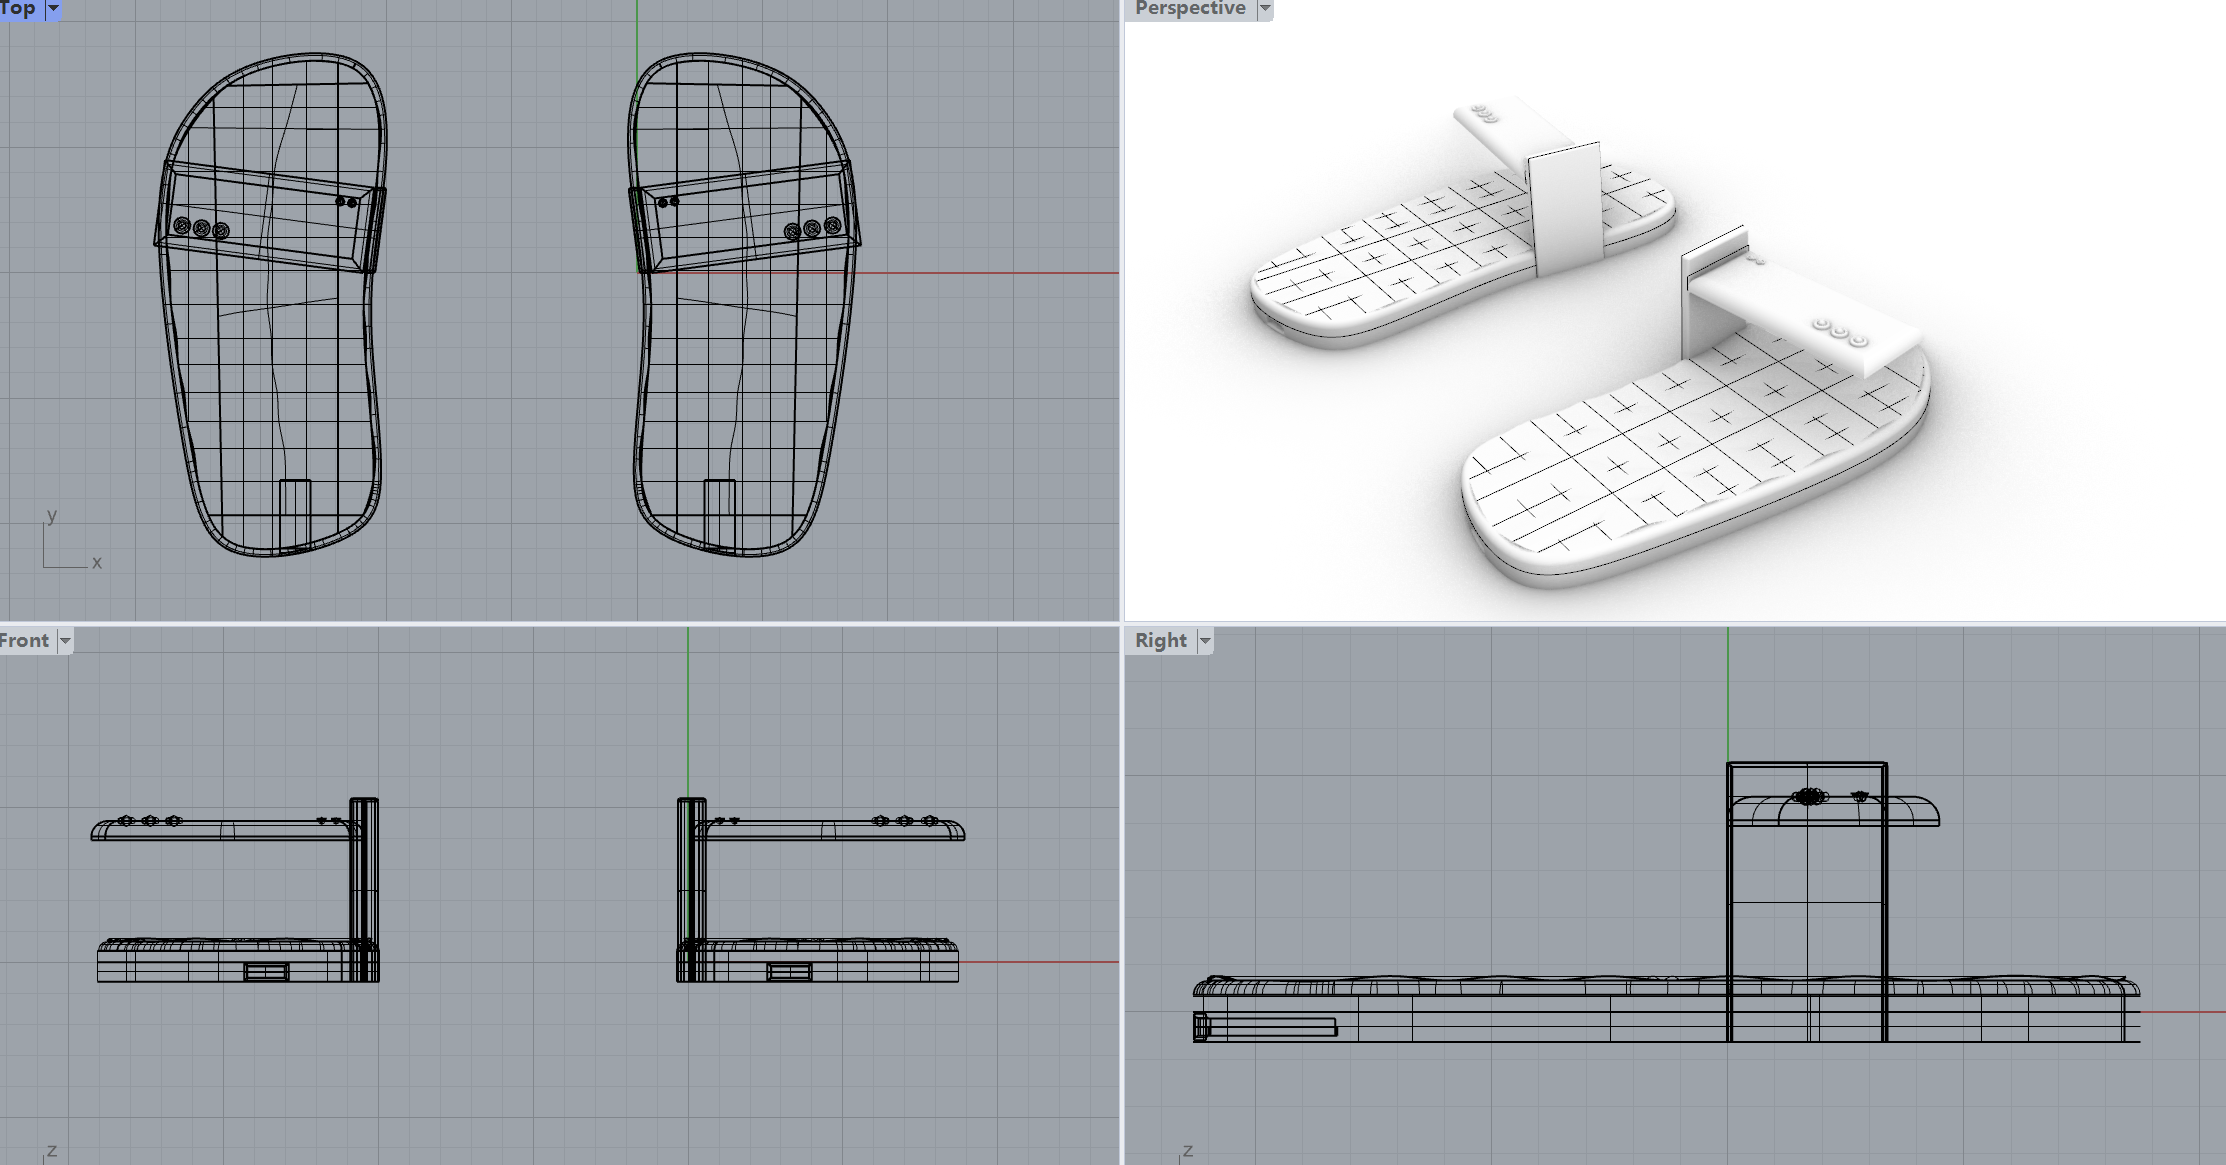This screenshot has width=2226, height=1165.
Task: Open the Top viewport dropdown arrow
Action: tap(53, 9)
